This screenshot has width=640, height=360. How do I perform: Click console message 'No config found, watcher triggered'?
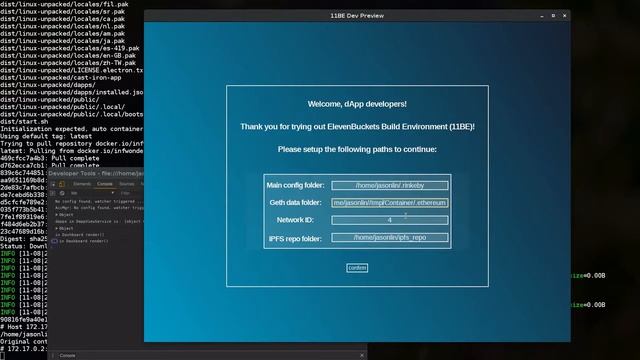point(98,202)
